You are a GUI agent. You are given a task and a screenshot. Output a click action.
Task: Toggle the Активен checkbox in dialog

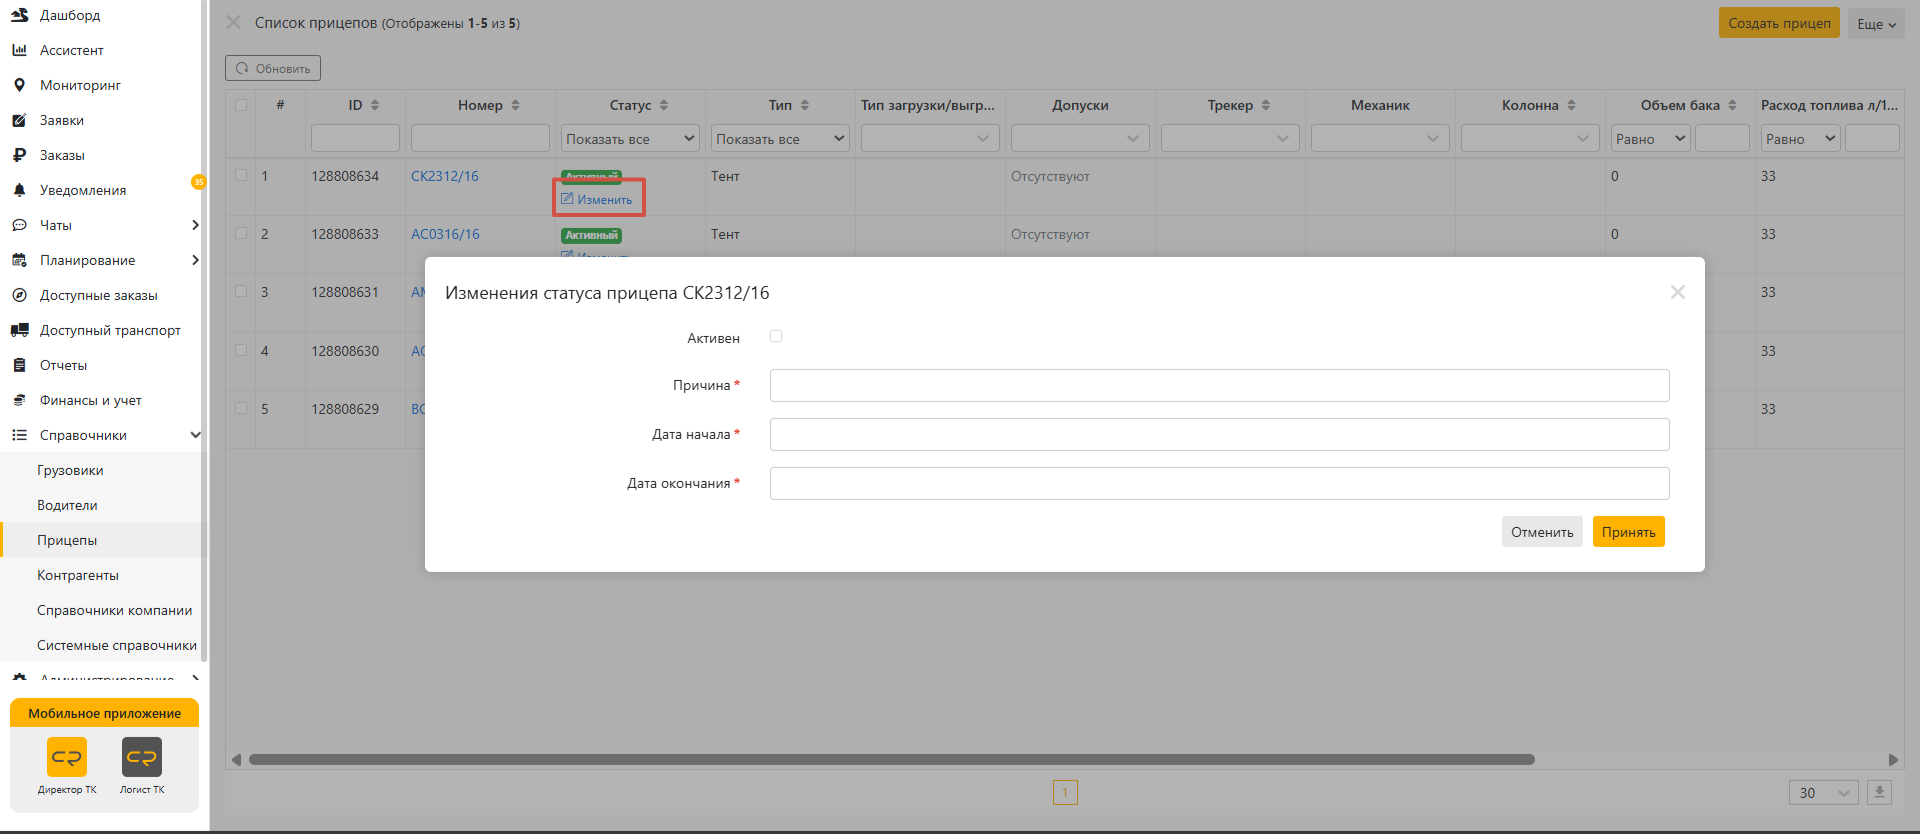point(776,337)
